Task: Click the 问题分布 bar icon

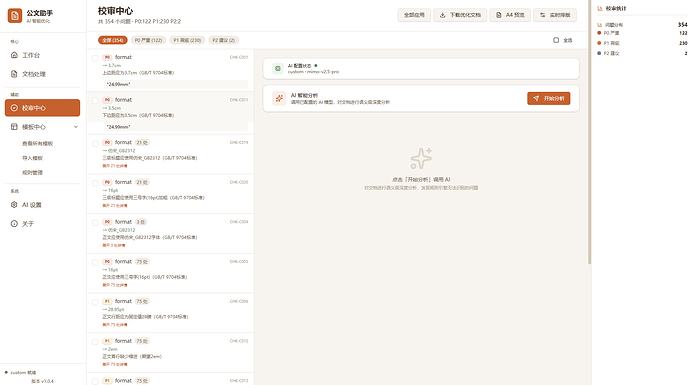Action: click(599, 25)
